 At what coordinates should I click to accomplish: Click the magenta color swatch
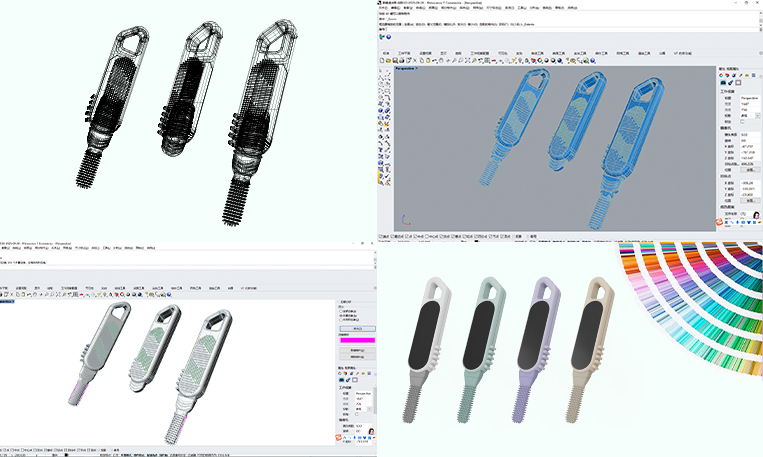357,340
